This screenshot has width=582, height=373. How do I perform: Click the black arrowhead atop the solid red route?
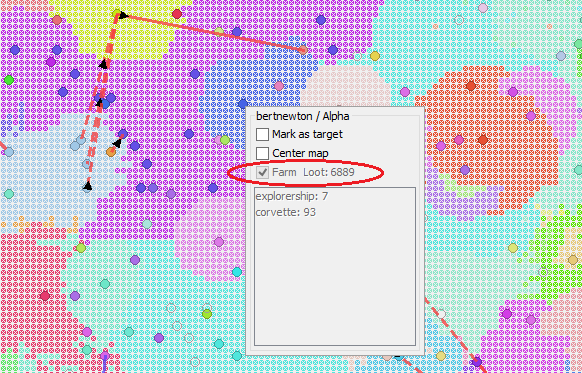click(x=123, y=15)
